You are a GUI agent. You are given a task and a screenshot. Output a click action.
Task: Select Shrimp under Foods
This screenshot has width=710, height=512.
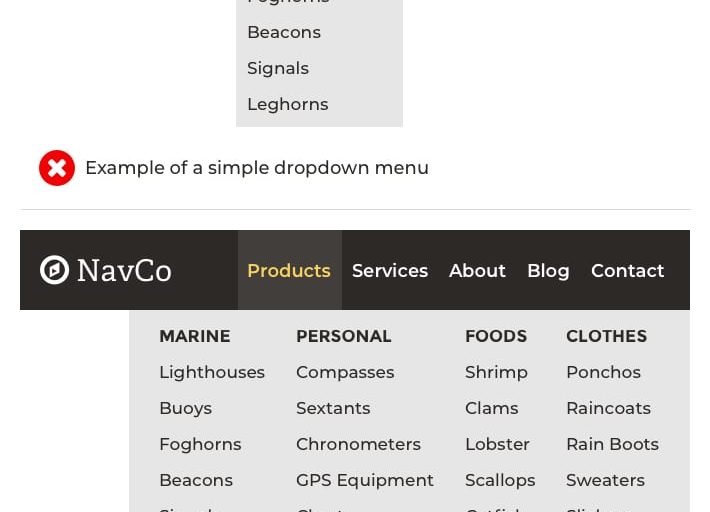(496, 372)
